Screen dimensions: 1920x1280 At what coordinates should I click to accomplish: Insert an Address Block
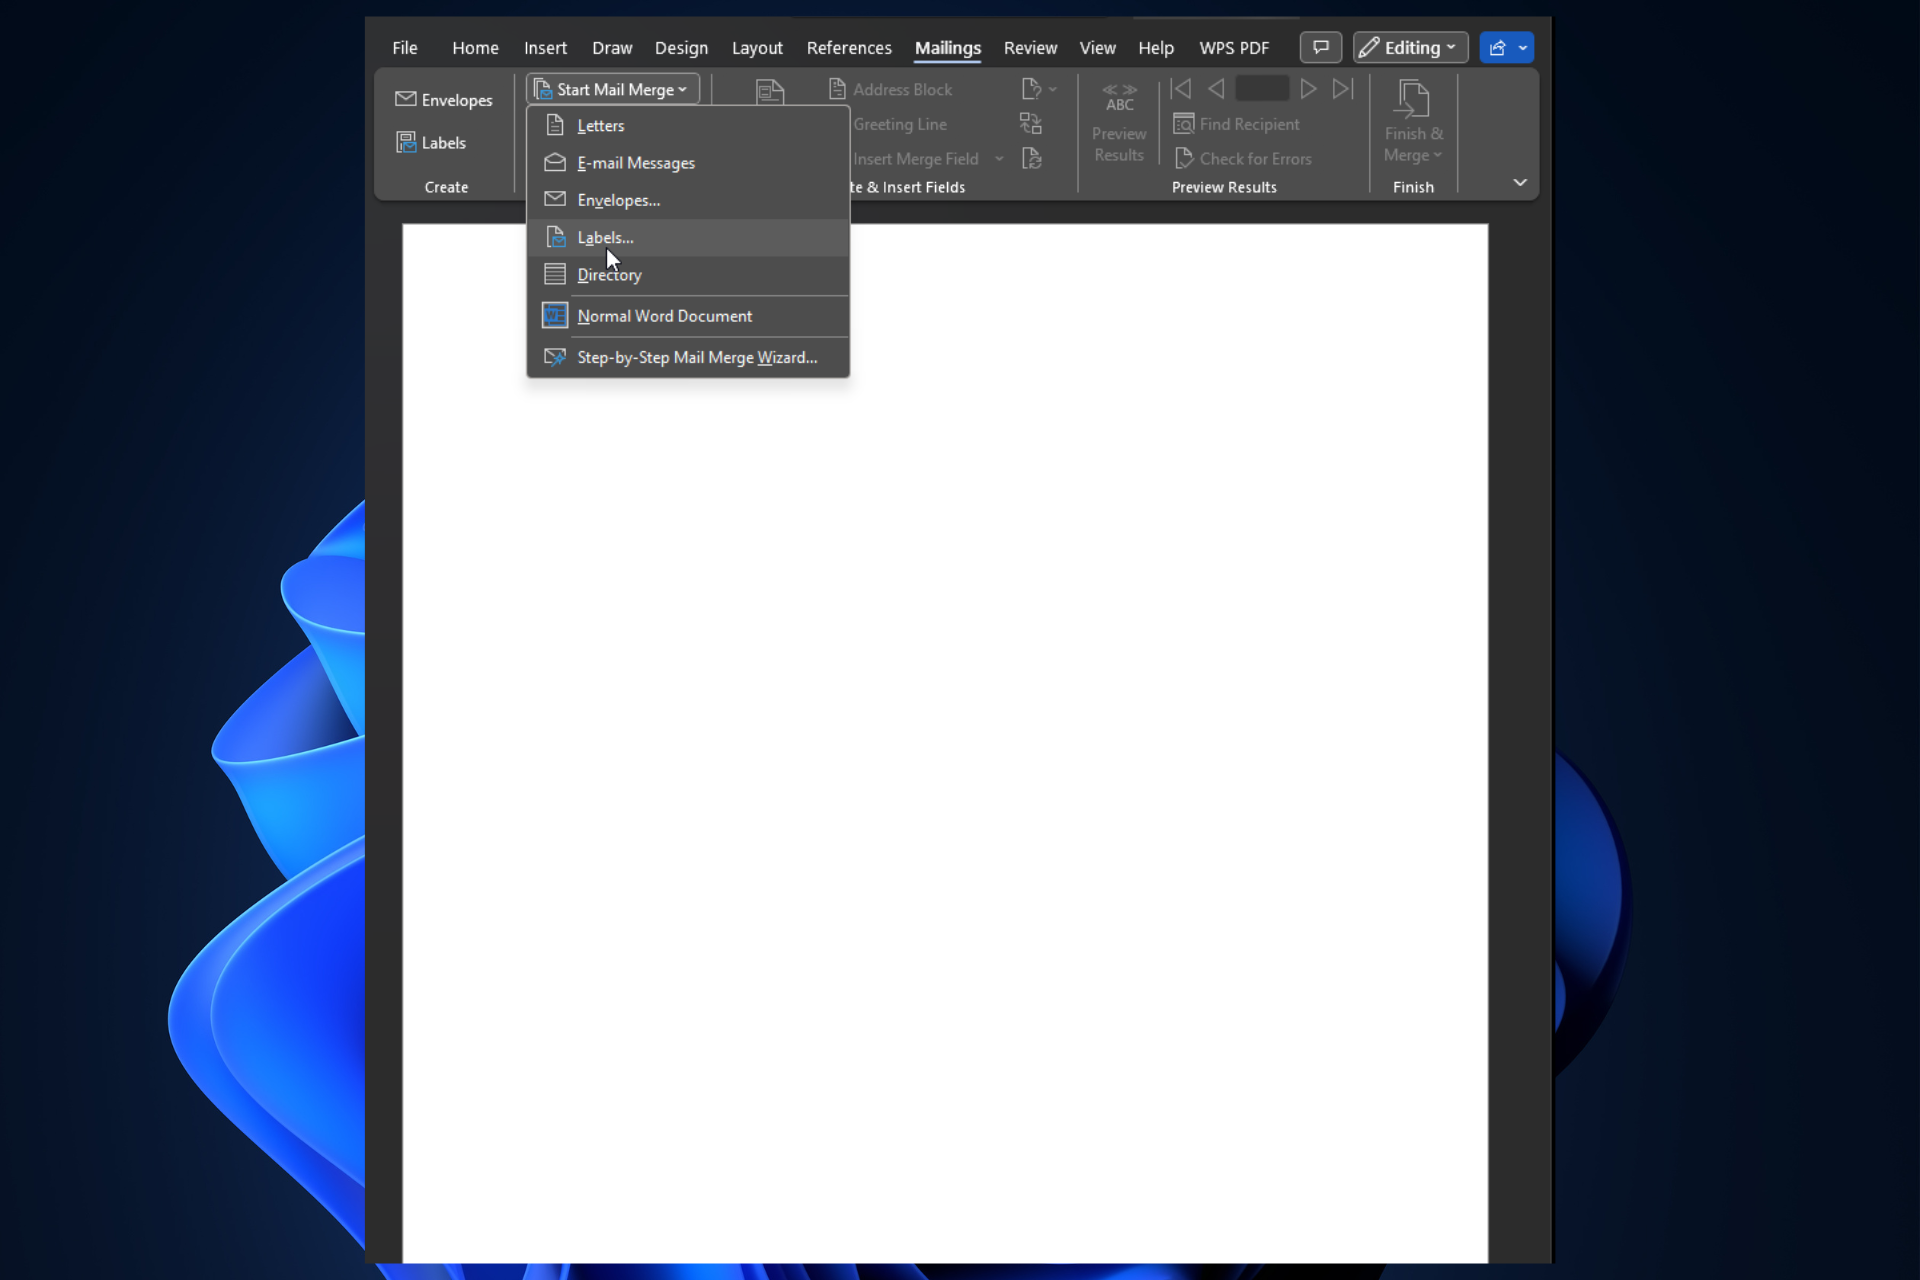pyautogui.click(x=890, y=89)
